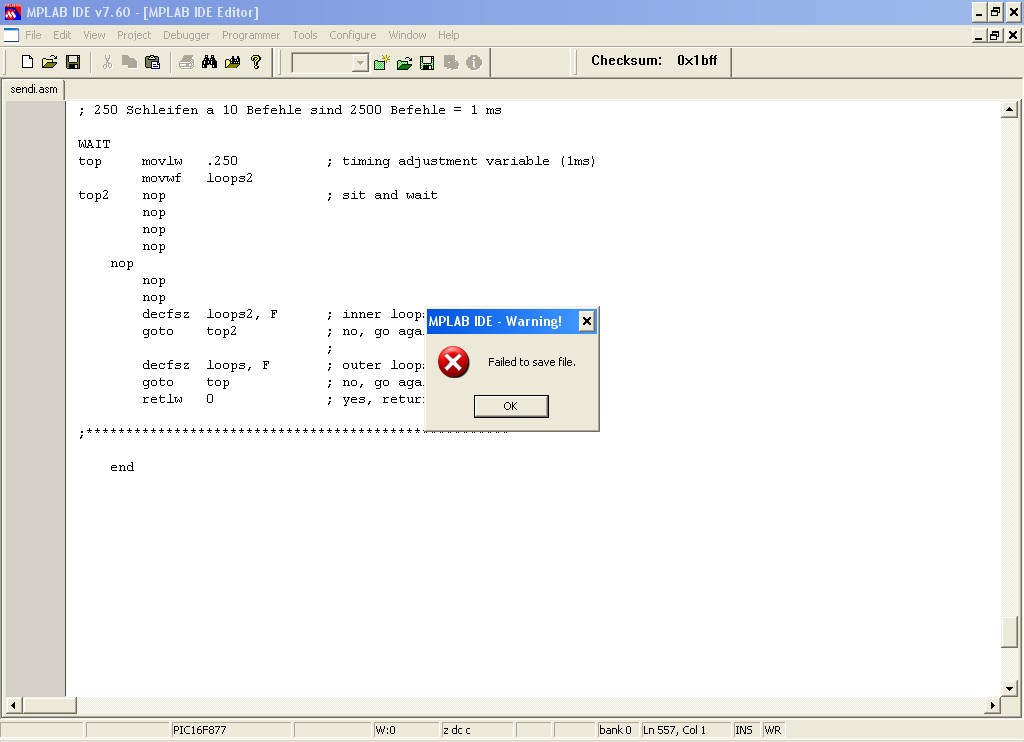Open Help via question mark icon
Viewport: 1024px width, 742px height.
pyautogui.click(x=256, y=62)
